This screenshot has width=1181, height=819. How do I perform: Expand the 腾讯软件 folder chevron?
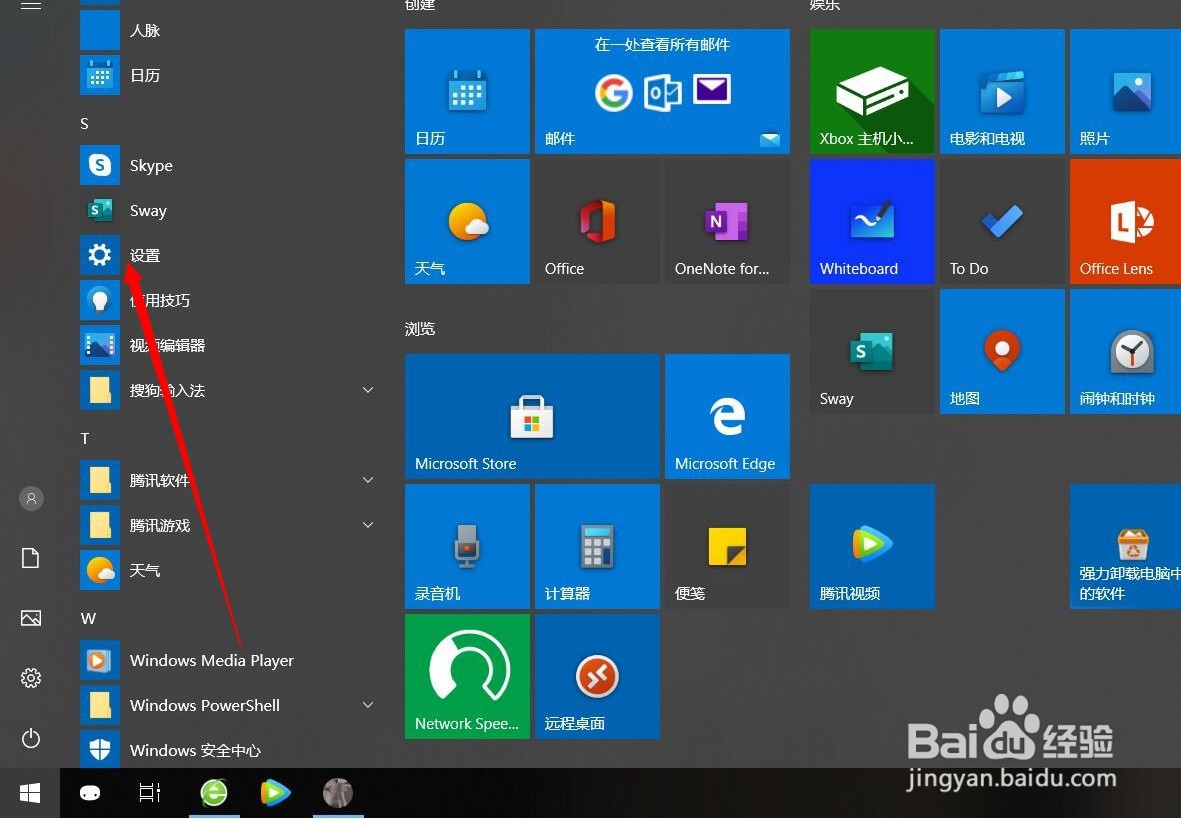[368, 480]
